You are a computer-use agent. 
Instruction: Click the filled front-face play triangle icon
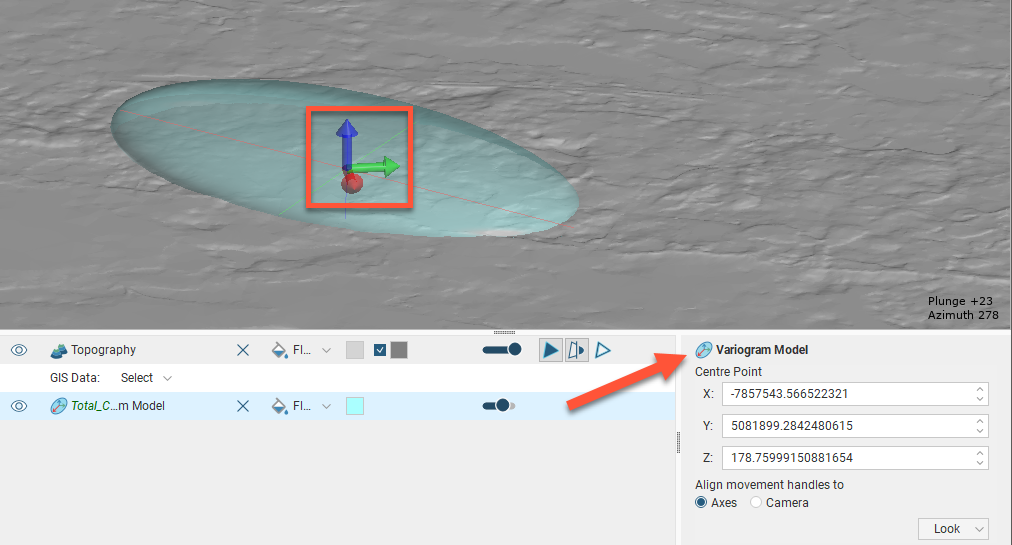[551, 350]
